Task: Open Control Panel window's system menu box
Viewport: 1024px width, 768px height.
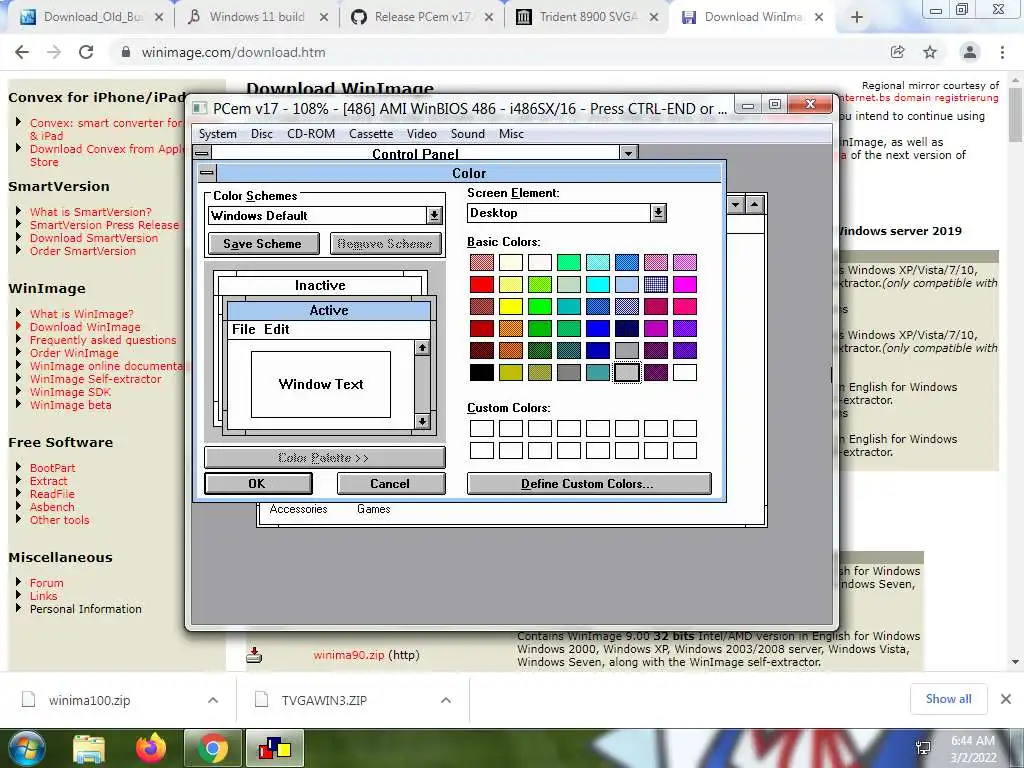Action: [x=202, y=153]
